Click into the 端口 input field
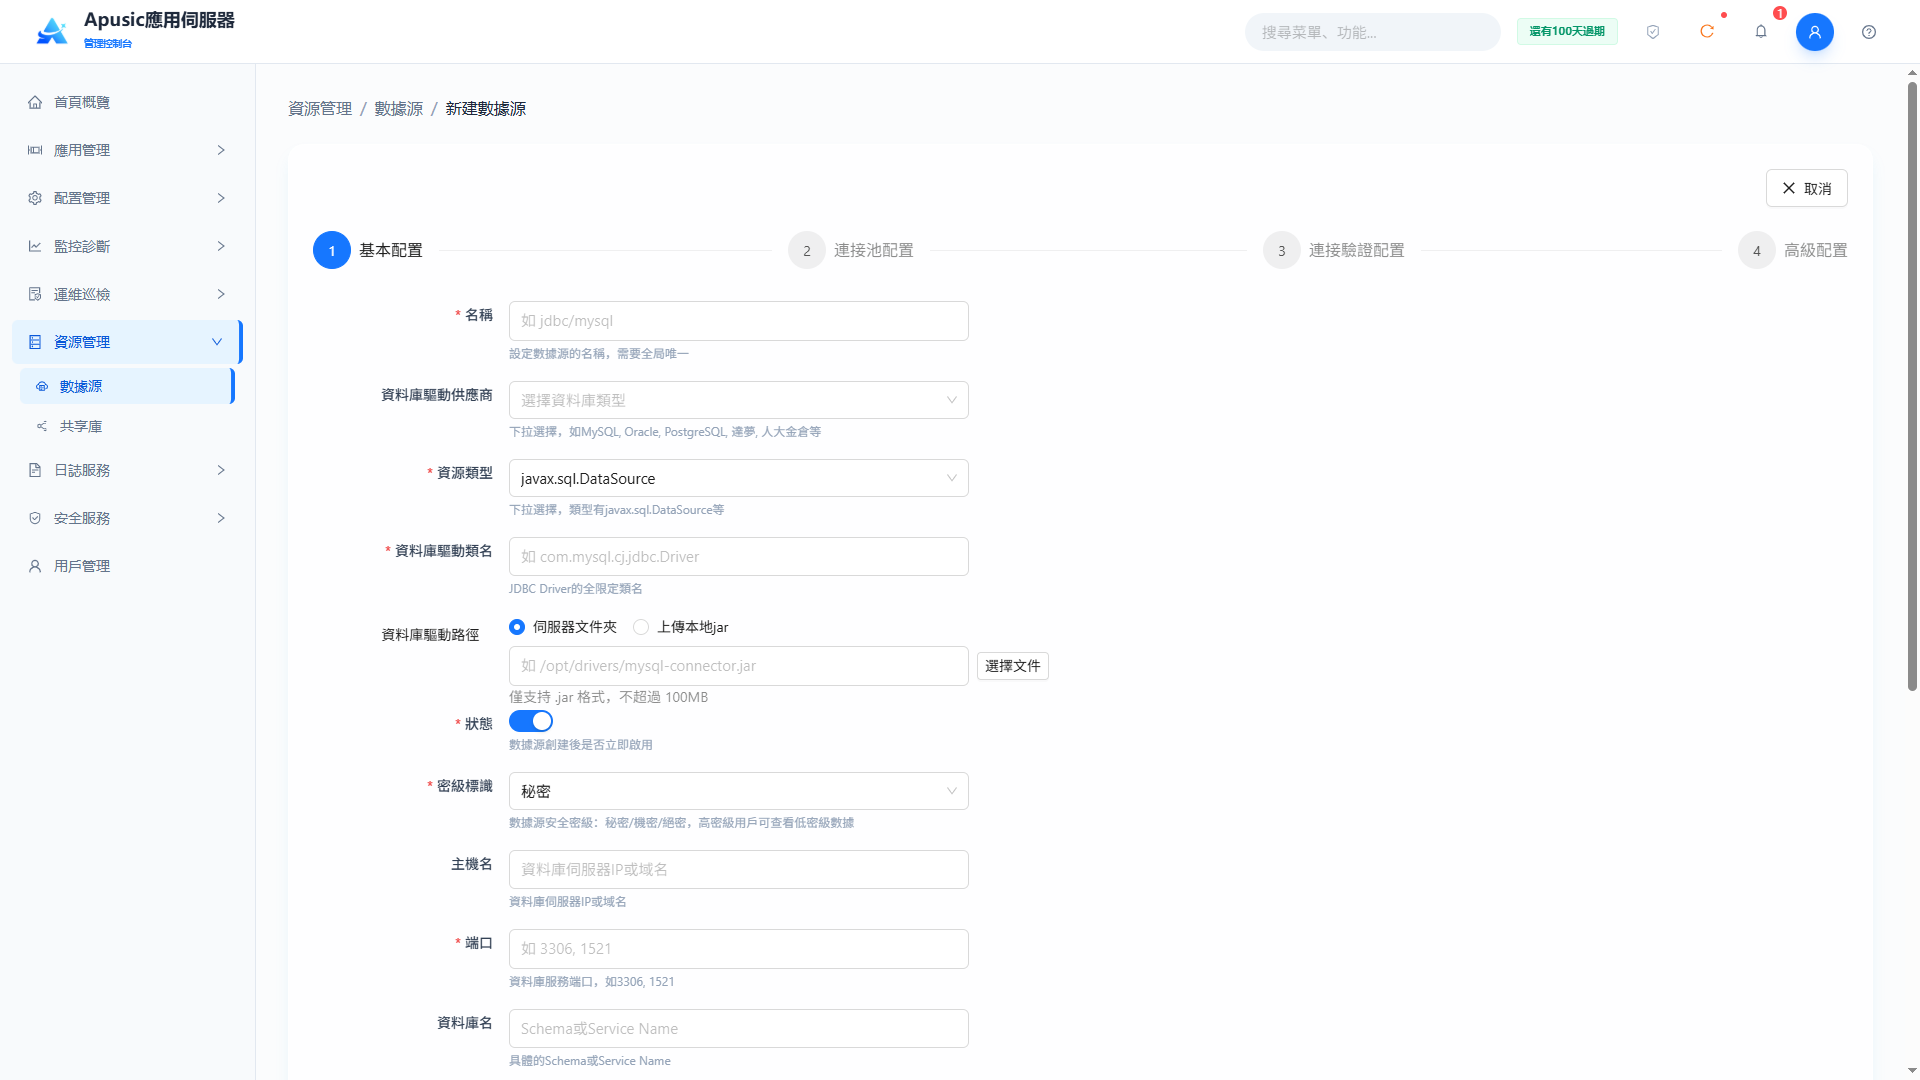The width and height of the screenshot is (1920, 1080). click(x=739, y=949)
